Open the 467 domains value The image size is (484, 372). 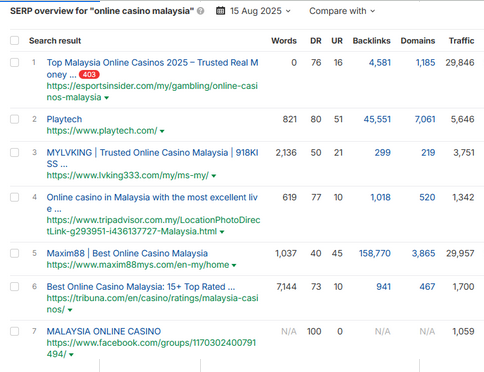pos(427,287)
